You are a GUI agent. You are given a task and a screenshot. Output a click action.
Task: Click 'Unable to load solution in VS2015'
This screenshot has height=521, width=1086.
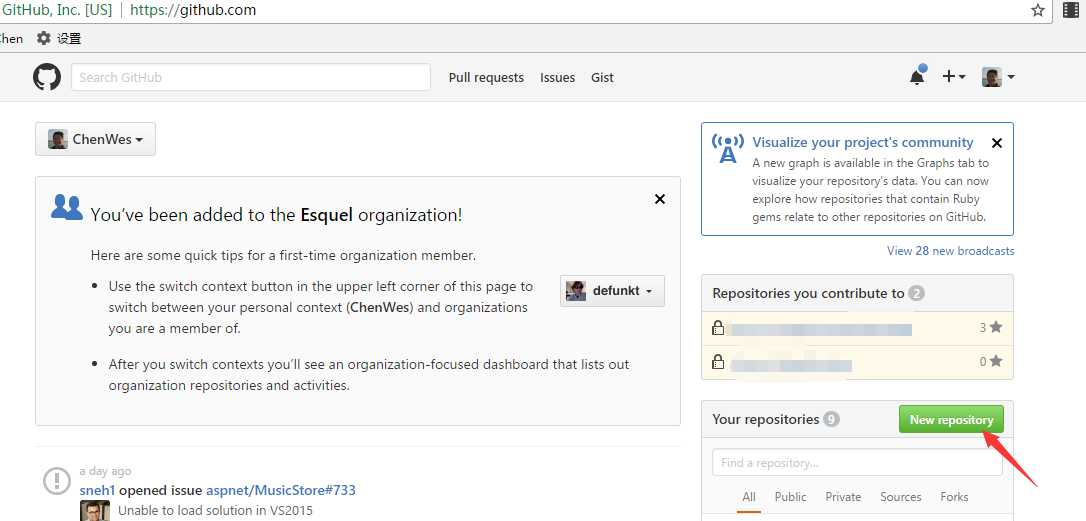[215, 511]
